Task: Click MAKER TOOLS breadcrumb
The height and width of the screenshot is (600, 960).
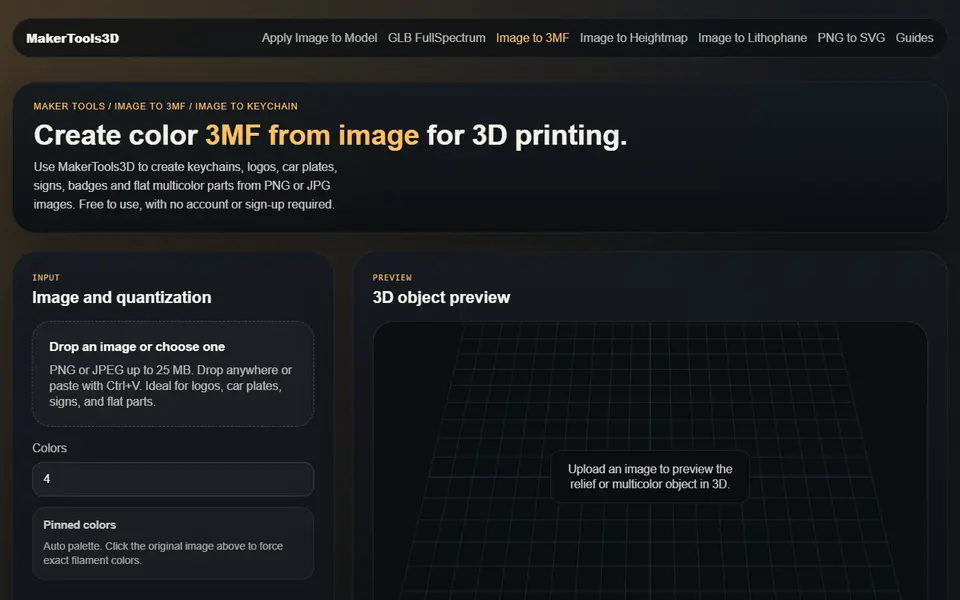Action: point(69,106)
